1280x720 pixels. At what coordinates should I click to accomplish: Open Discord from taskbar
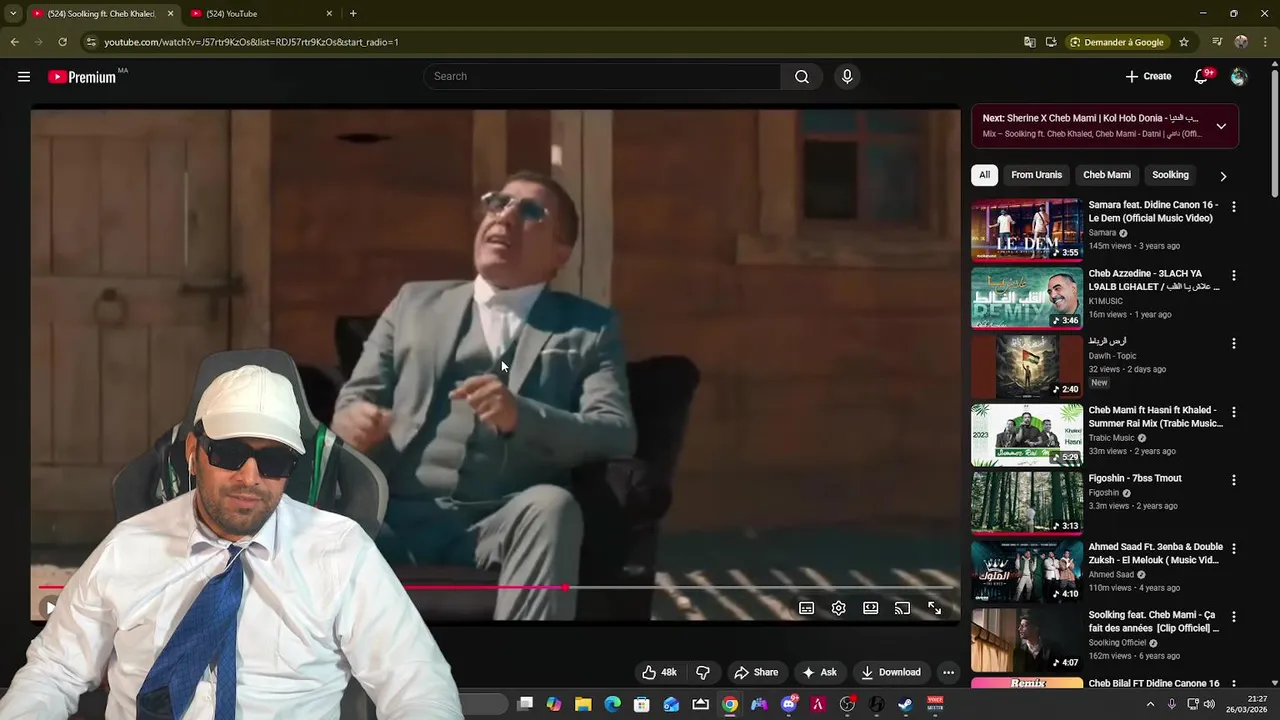788,704
